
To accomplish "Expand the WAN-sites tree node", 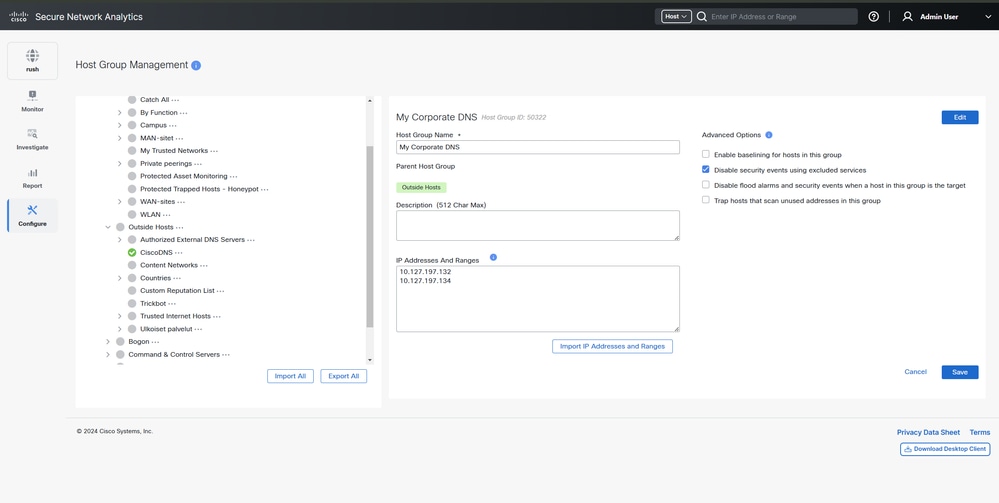I will tap(119, 201).
